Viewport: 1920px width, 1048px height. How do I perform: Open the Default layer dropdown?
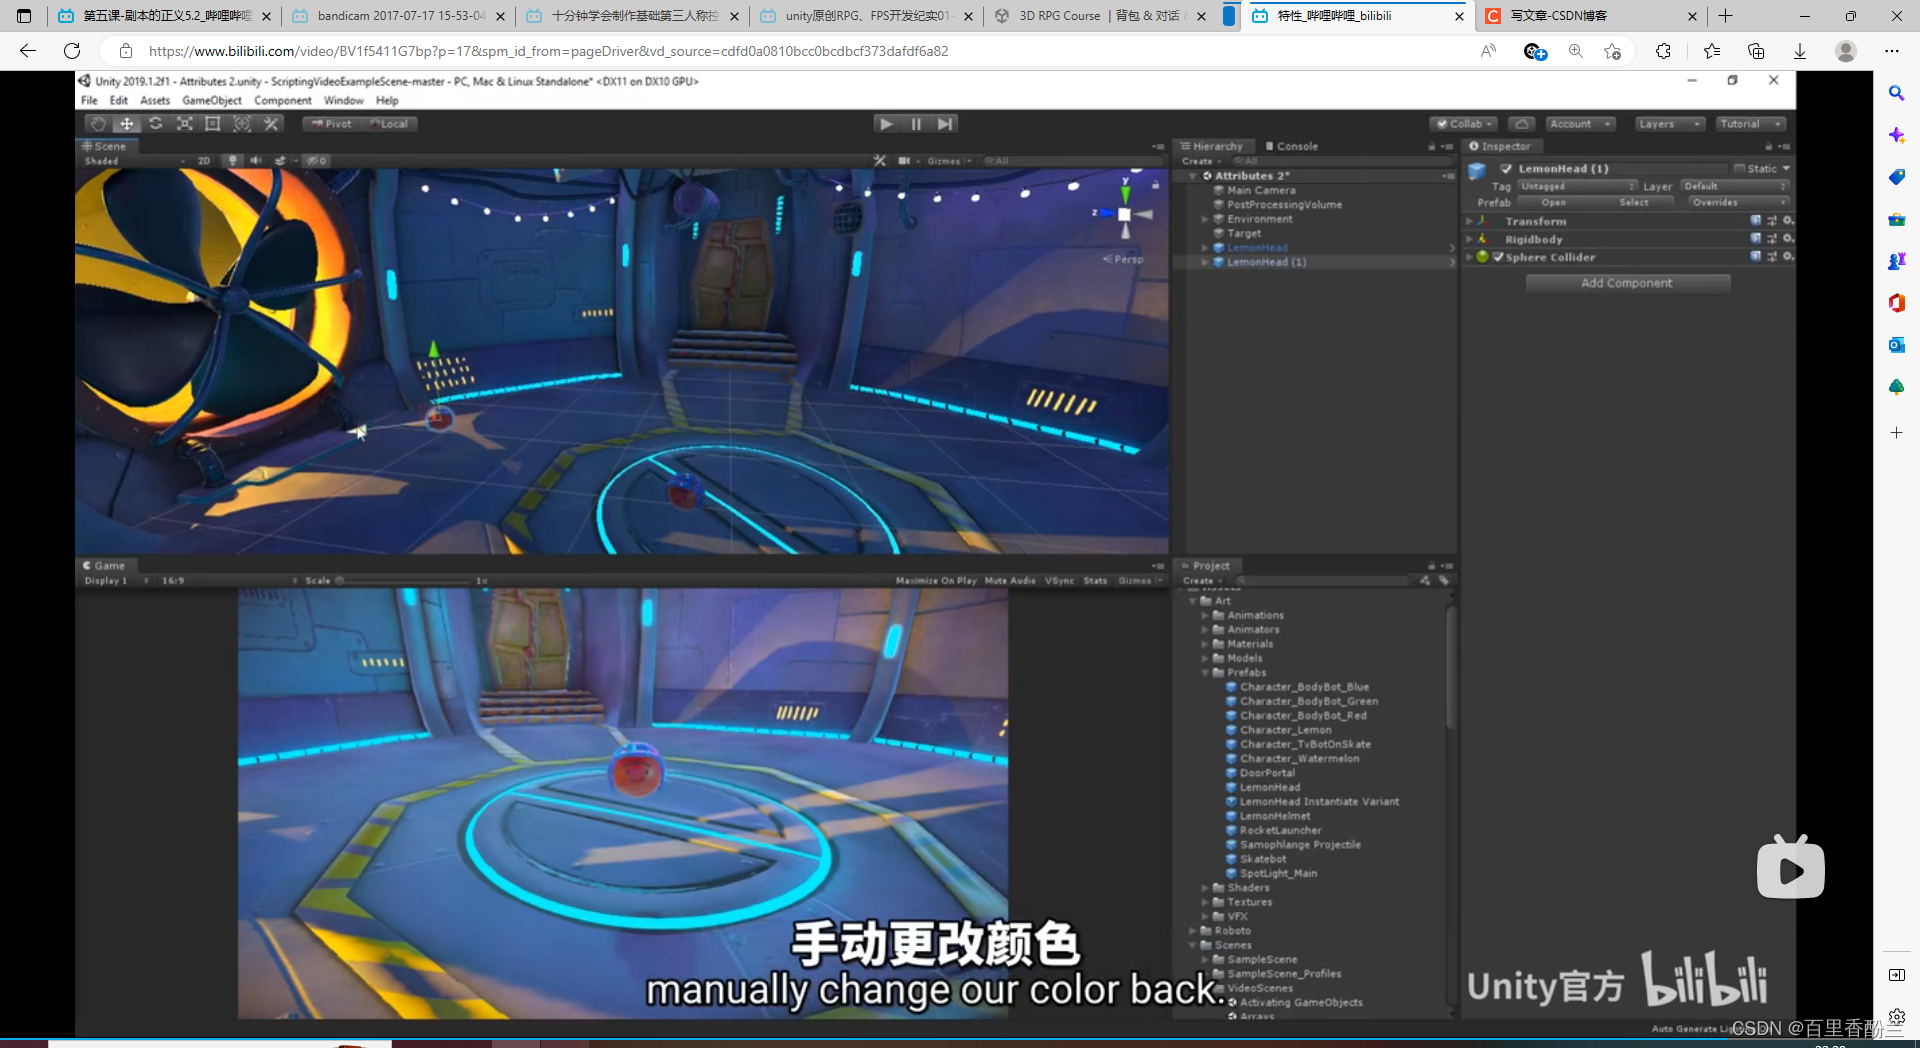click(x=1734, y=186)
